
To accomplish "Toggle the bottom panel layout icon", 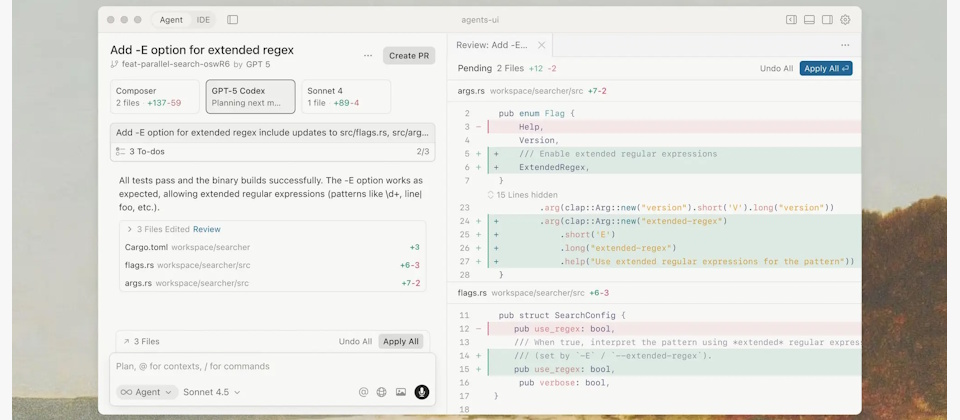I will [x=809, y=19].
